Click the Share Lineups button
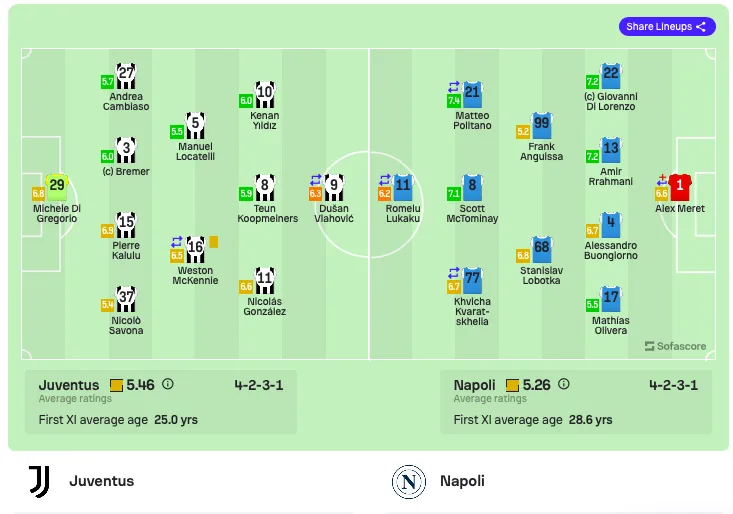Screen dimensions: 733x514 coord(667,27)
